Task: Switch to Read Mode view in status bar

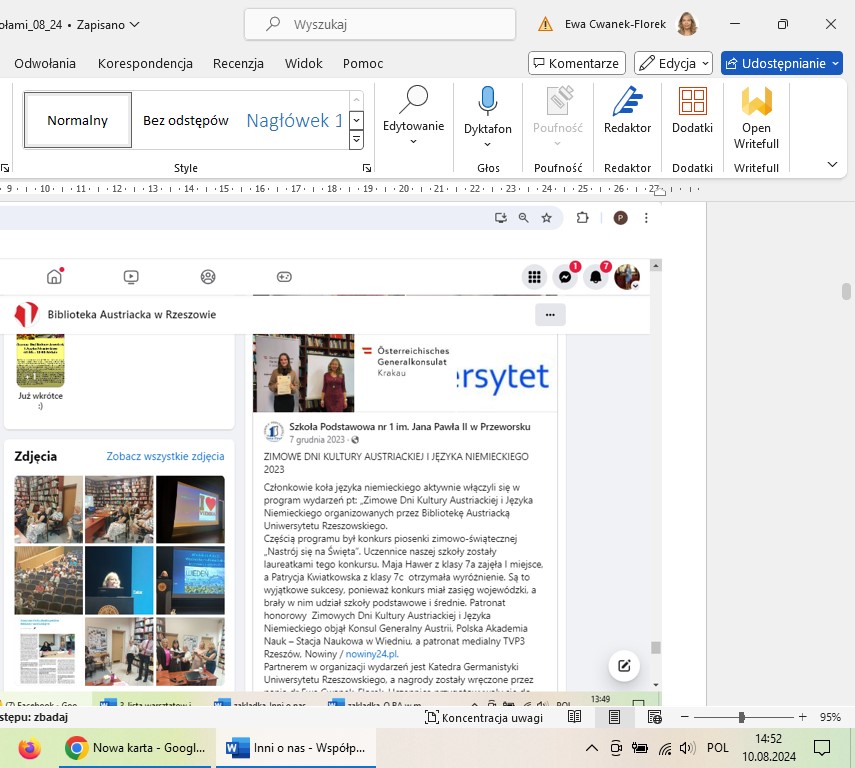Action: tap(575, 717)
